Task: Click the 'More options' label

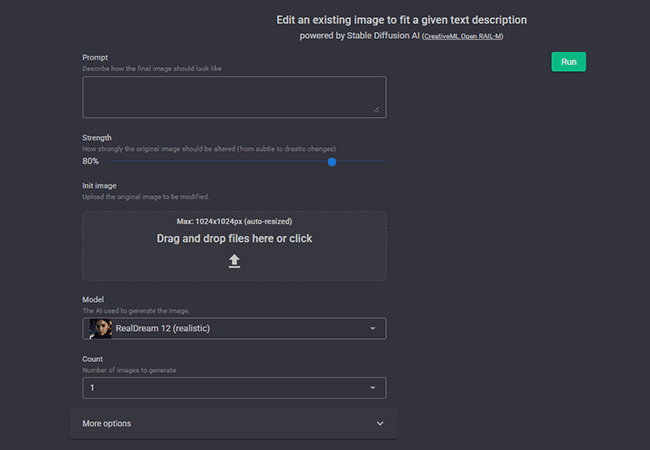Action: coord(107,423)
